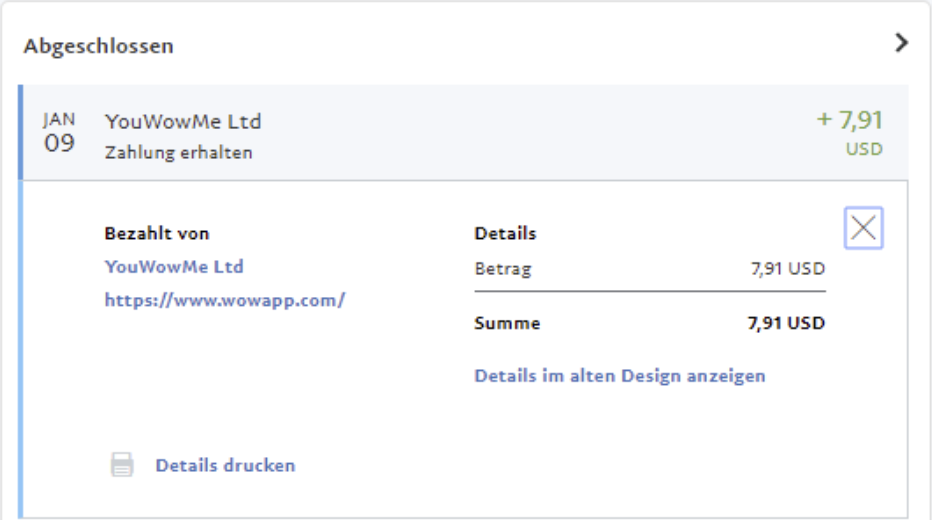Click the printer icon
Viewport: 932px width, 520px height.
(122, 465)
